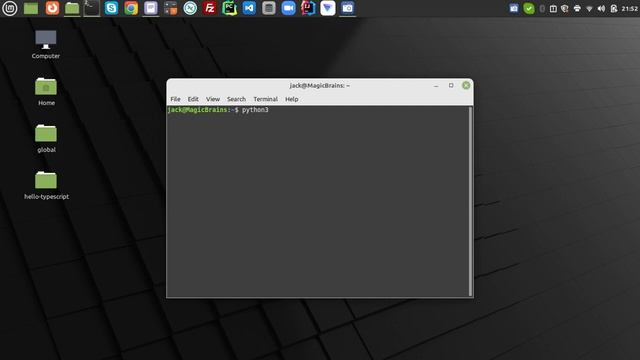Open the File menu in the terminal
This screenshot has height=360, width=640.
176,99
